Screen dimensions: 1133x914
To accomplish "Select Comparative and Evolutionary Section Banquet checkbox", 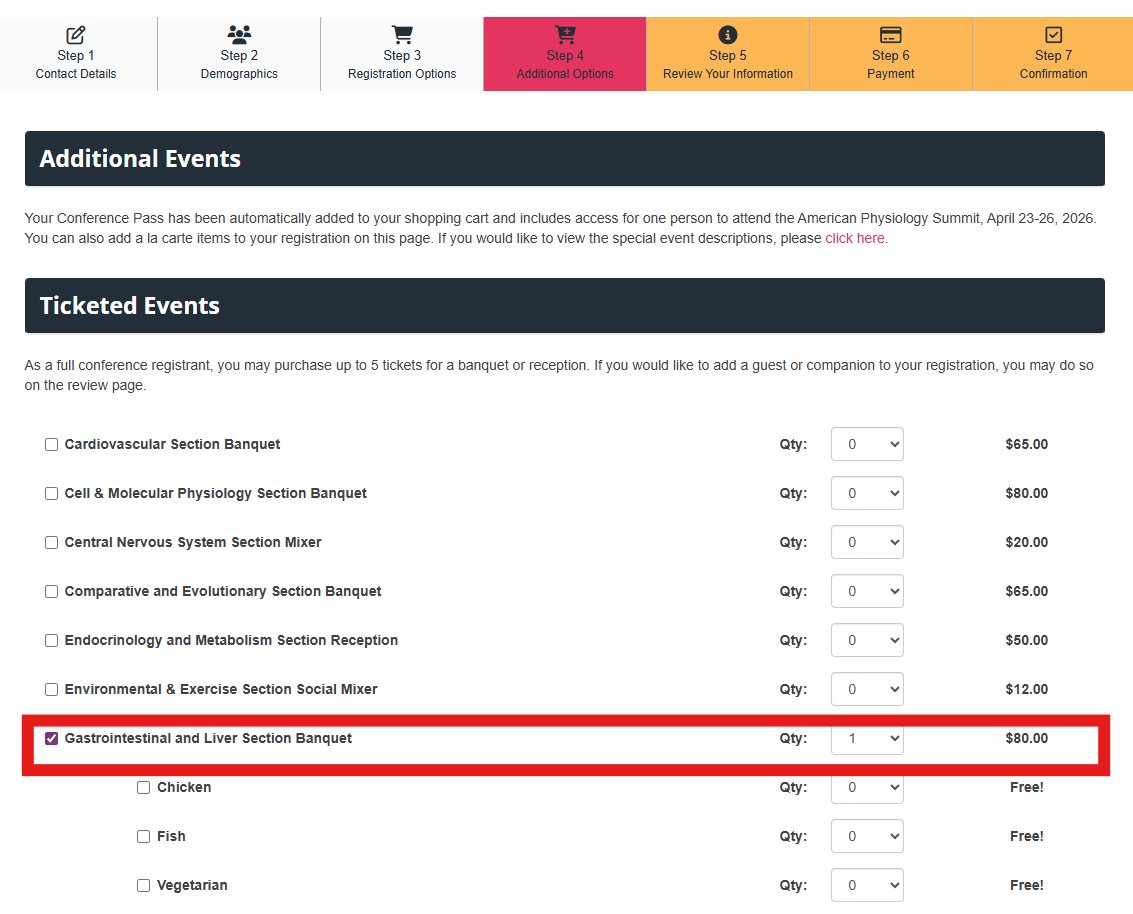I will click(x=51, y=592).
